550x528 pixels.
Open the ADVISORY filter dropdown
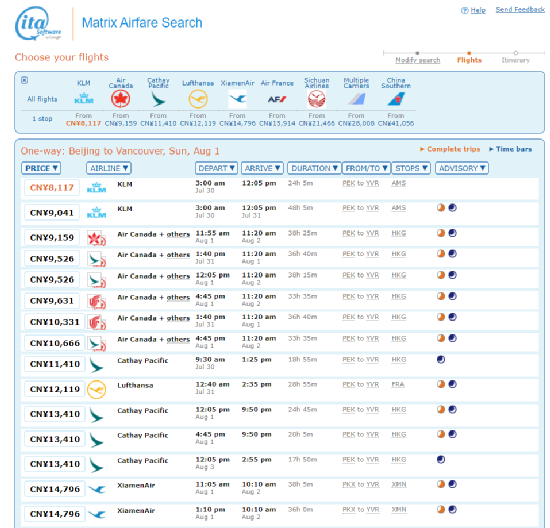462,168
